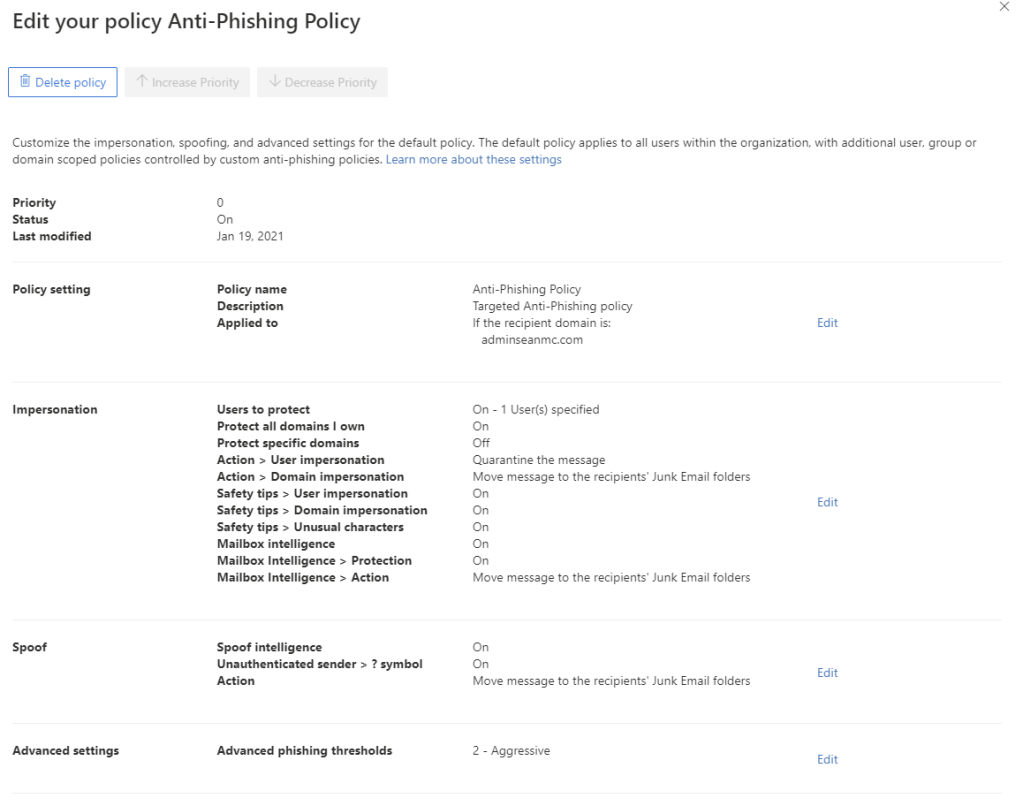
Task: Edit the Impersonation settings
Action: (x=827, y=502)
